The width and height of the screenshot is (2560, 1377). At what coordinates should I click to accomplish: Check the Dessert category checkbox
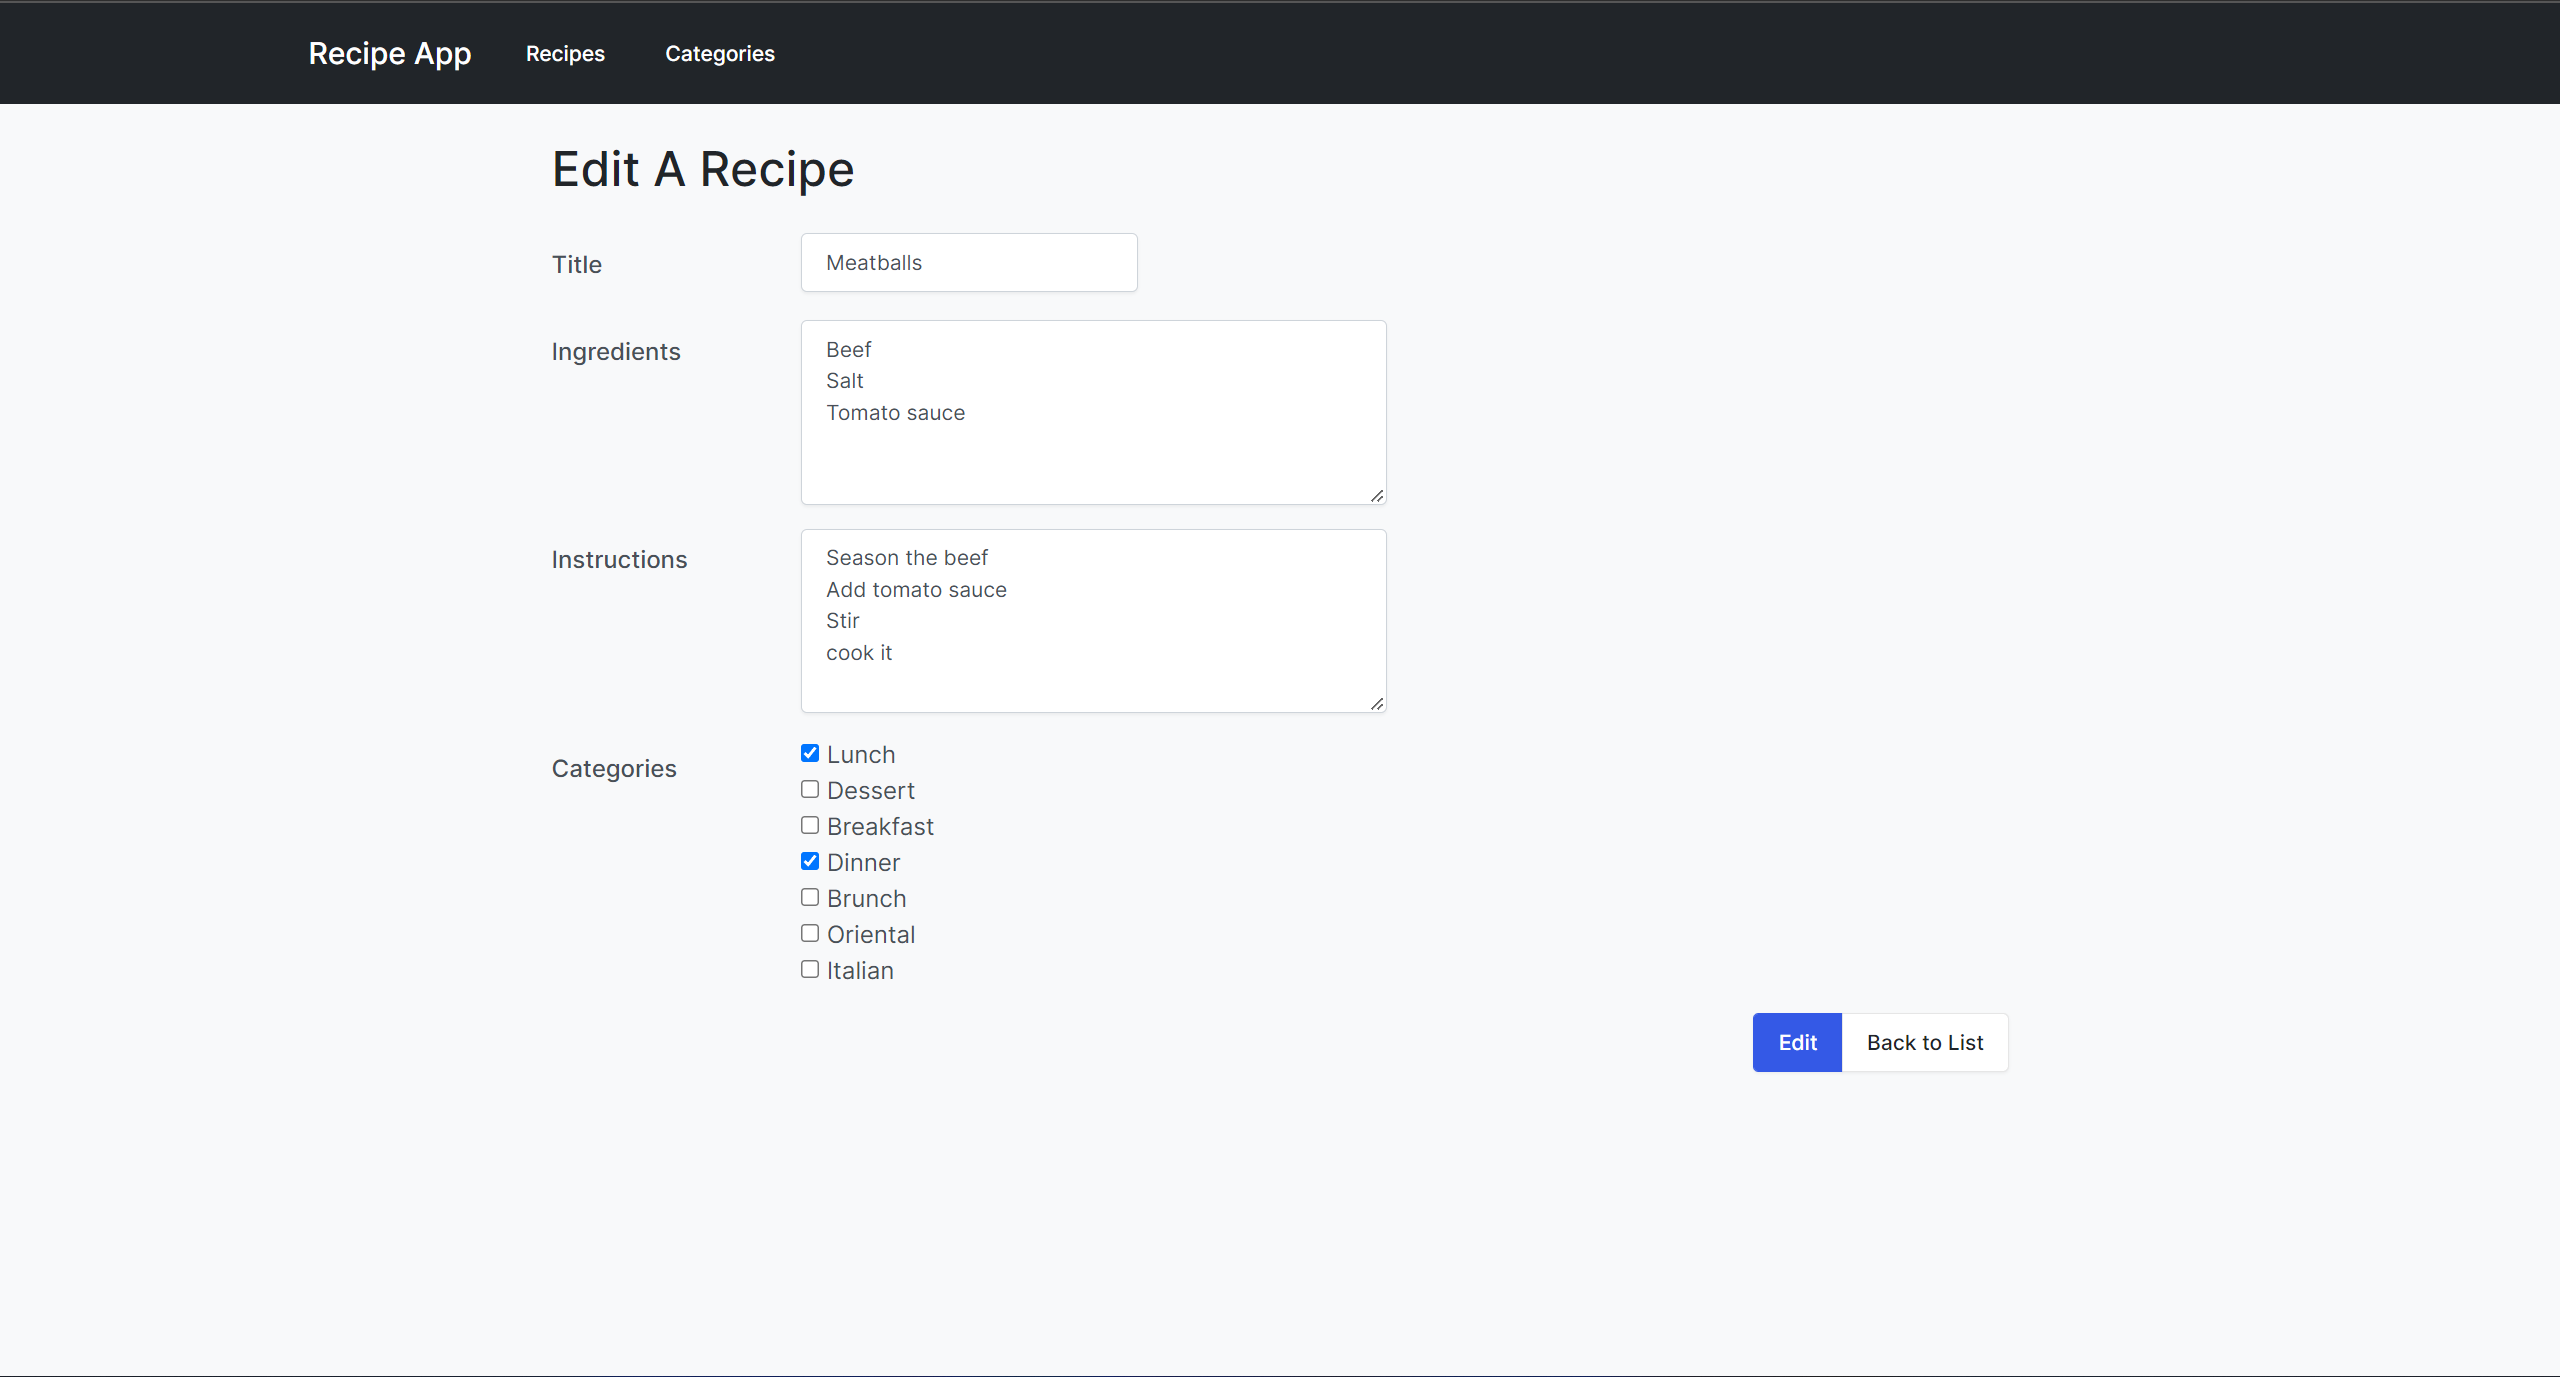click(810, 789)
